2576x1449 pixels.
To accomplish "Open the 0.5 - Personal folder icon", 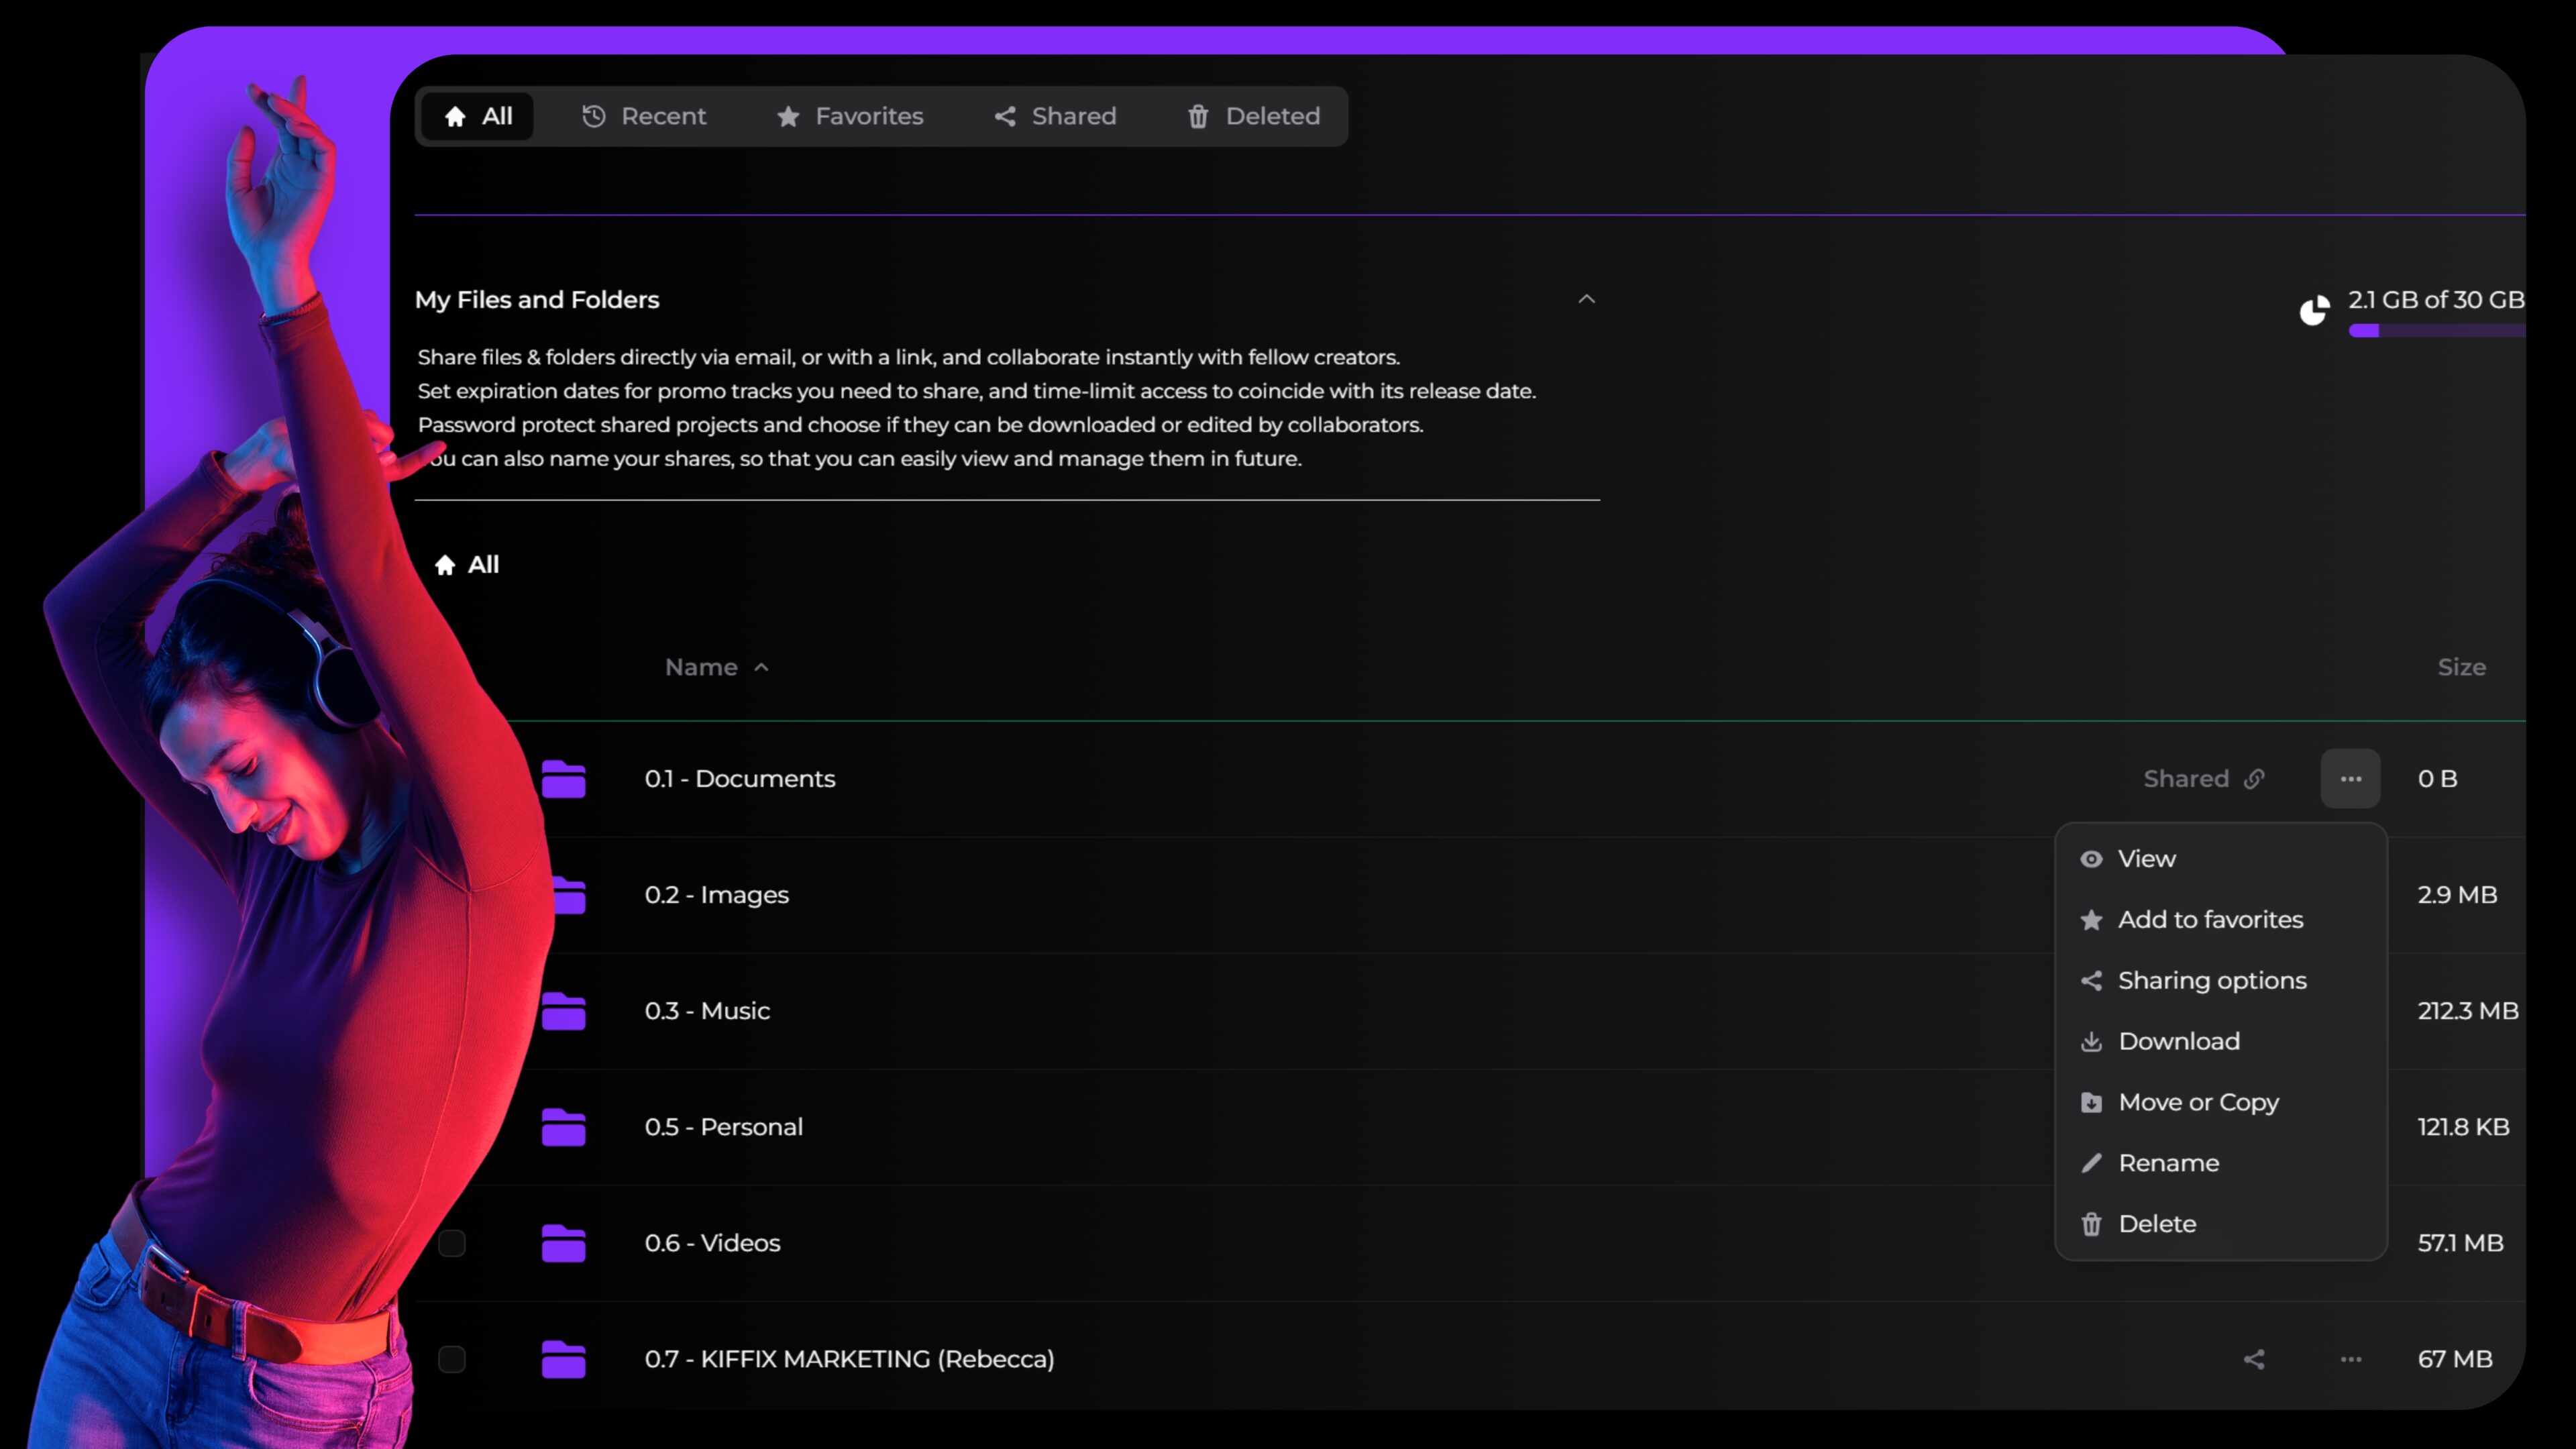I will click(563, 1127).
